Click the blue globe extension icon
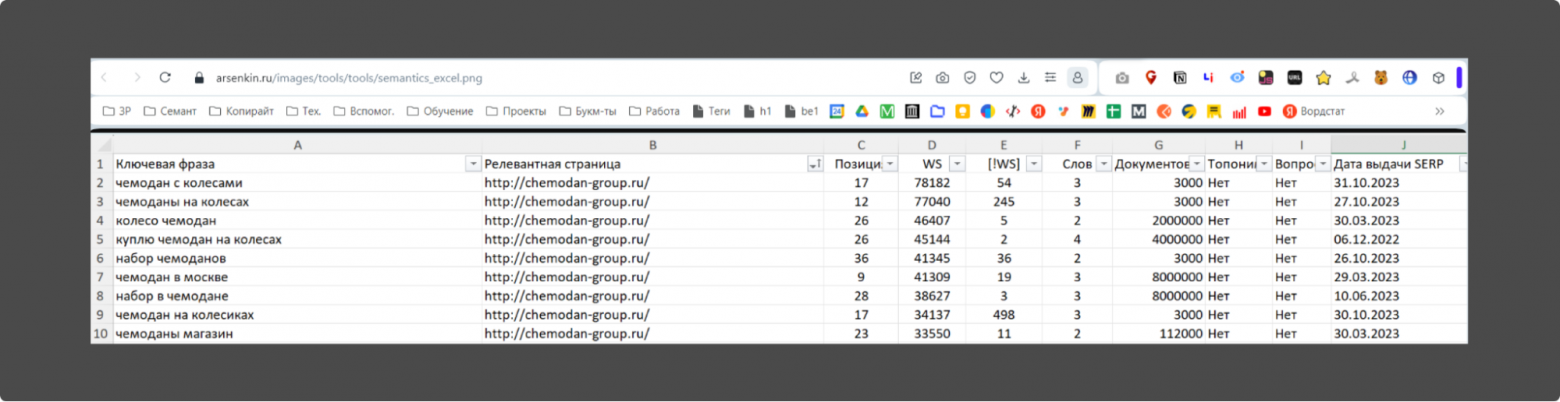The image size is (1560, 402). tap(1410, 77)
